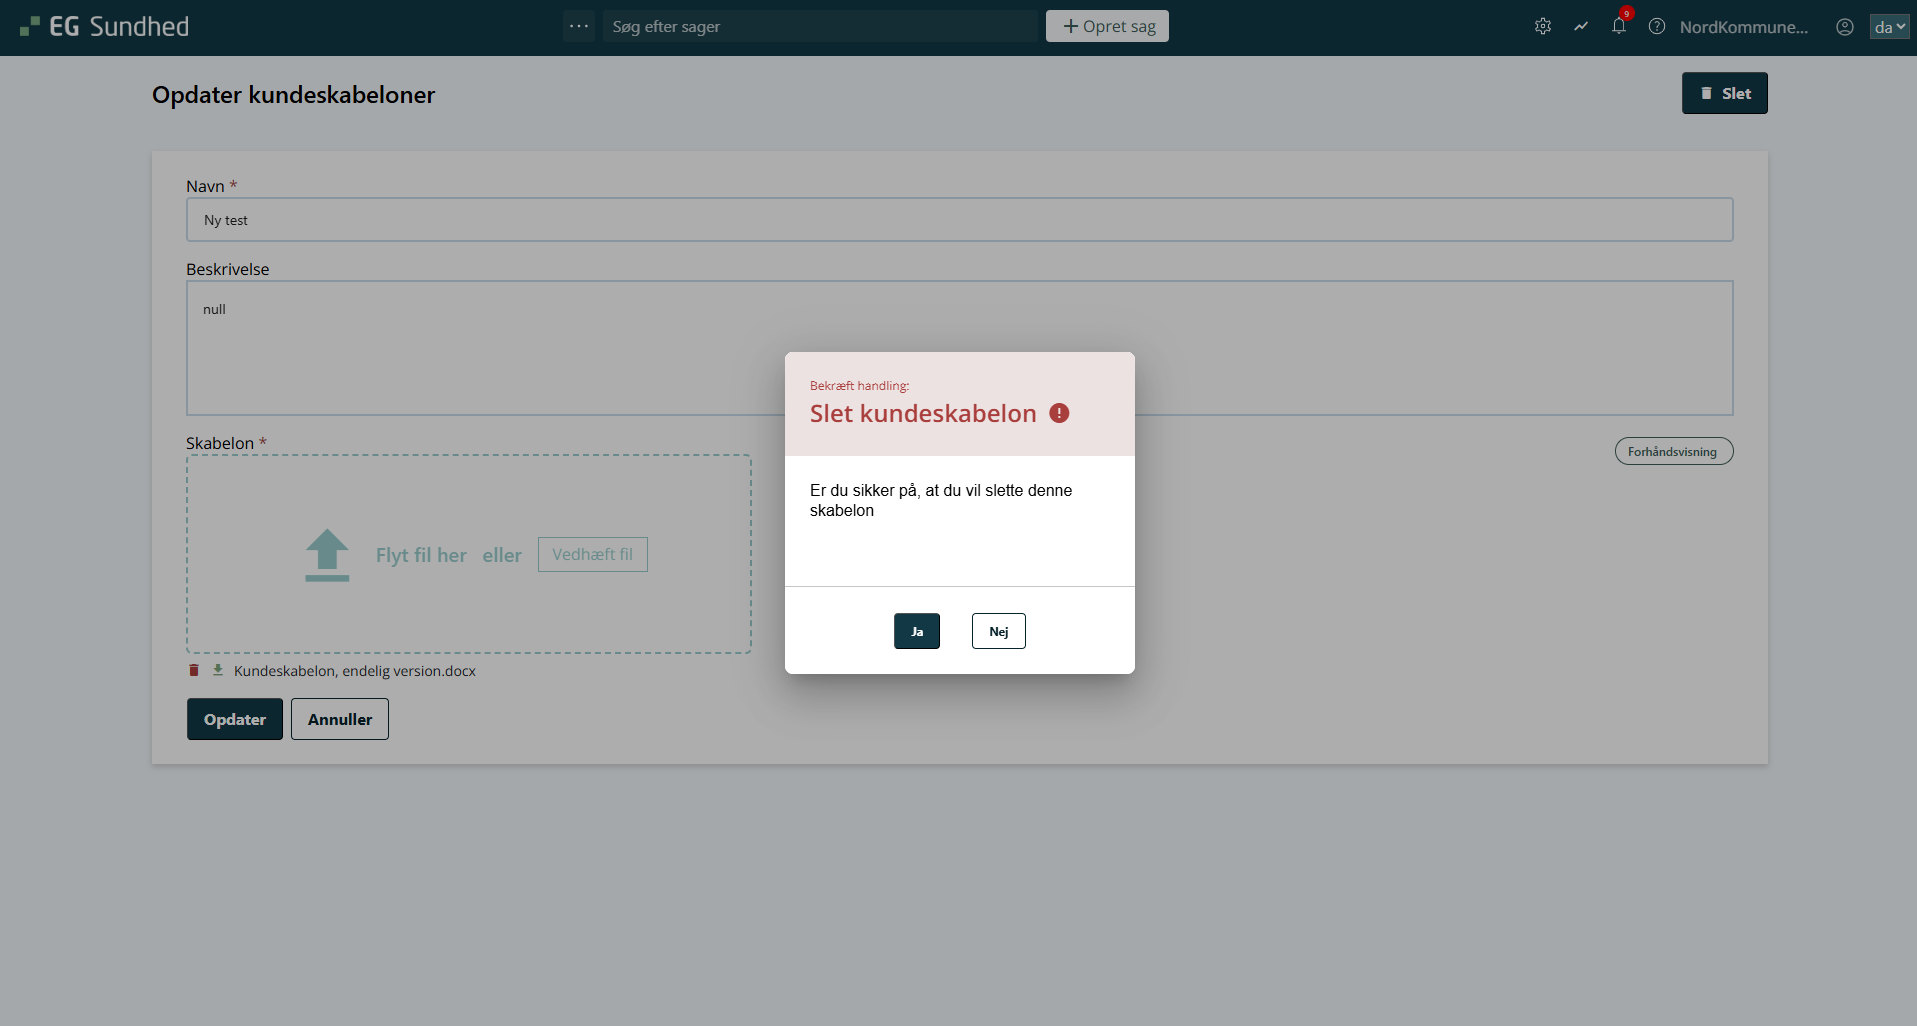Open the statistics trend line icon
1917x1026 pixels.
[1581, 27]
